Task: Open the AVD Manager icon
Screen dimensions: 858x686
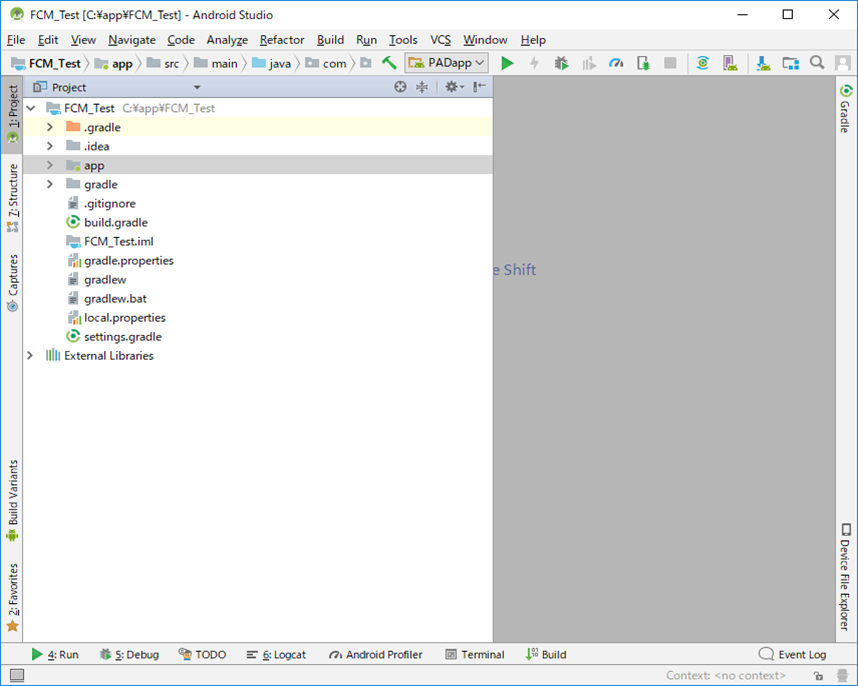Action: (731, 63)
